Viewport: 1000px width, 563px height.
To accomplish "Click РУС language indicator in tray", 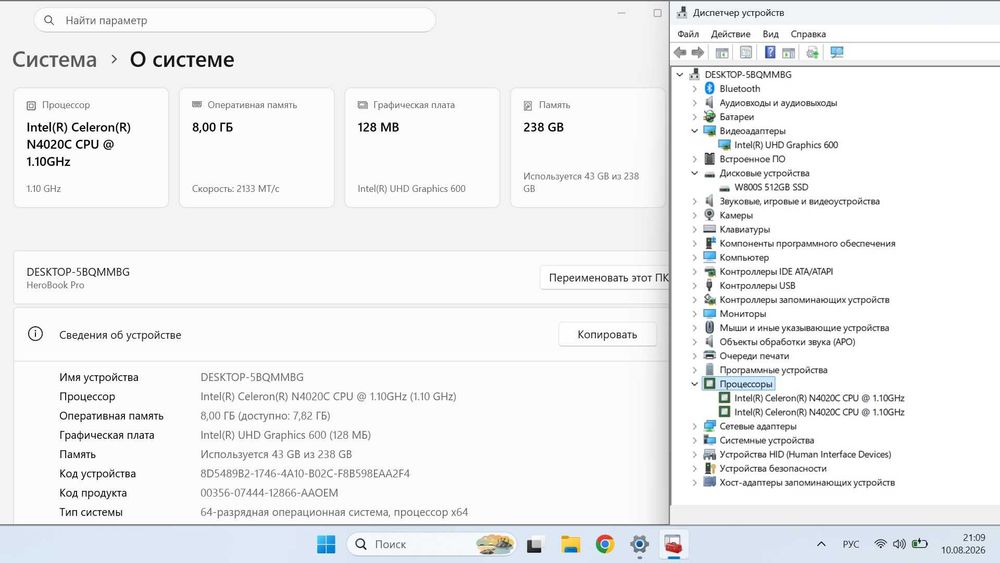I will (x=851, y=545).
